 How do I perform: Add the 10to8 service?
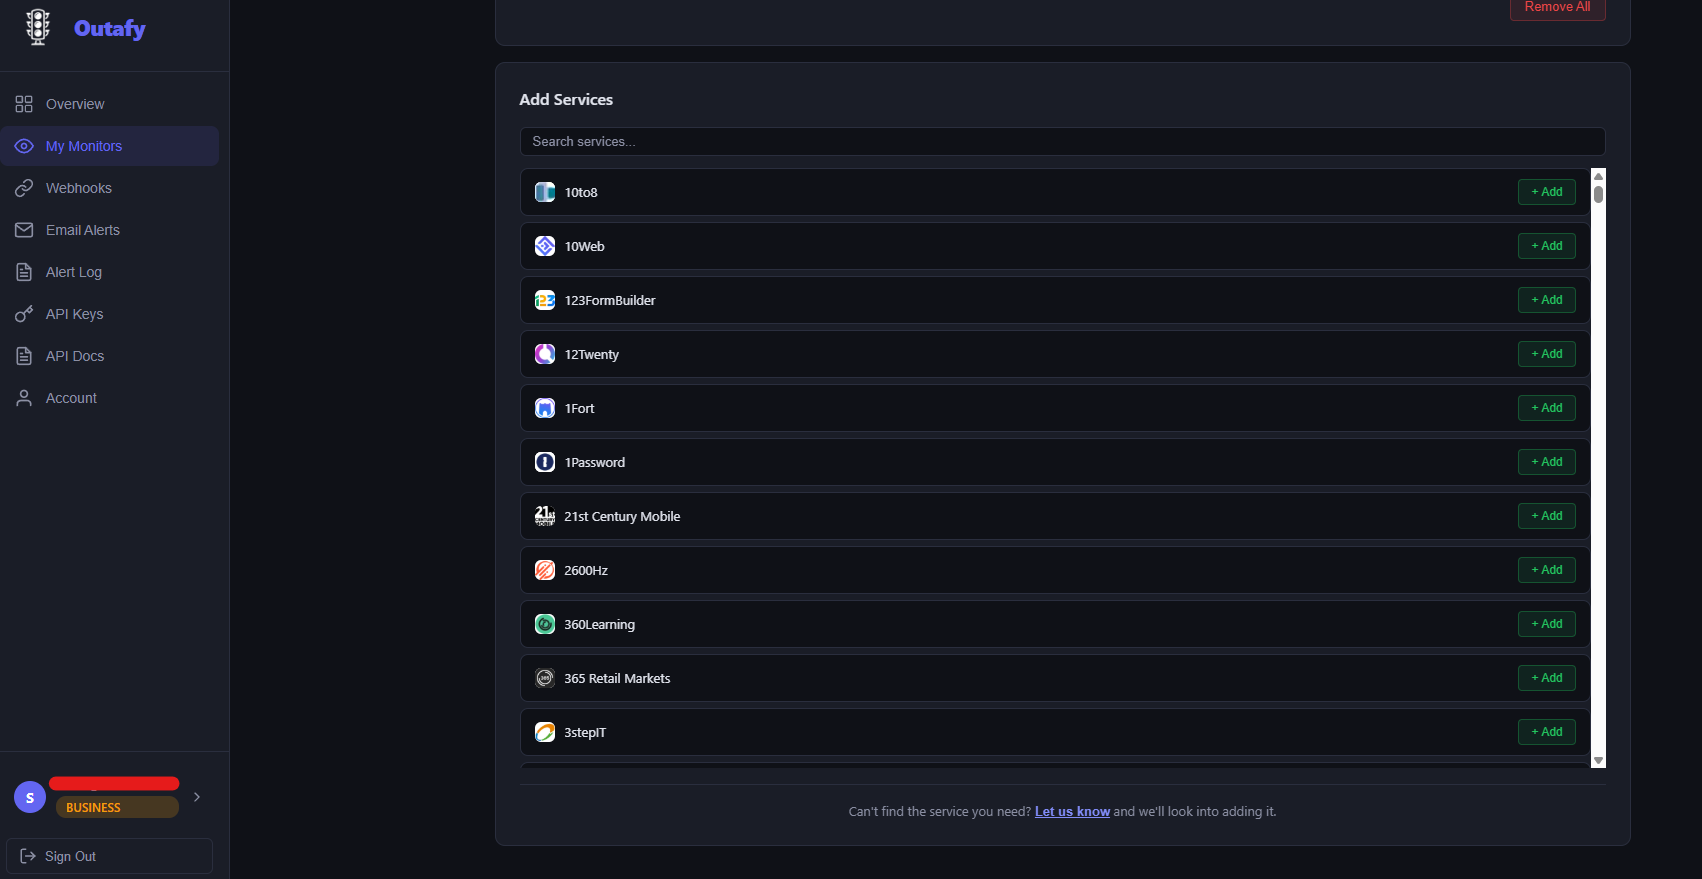point(1546,192)
